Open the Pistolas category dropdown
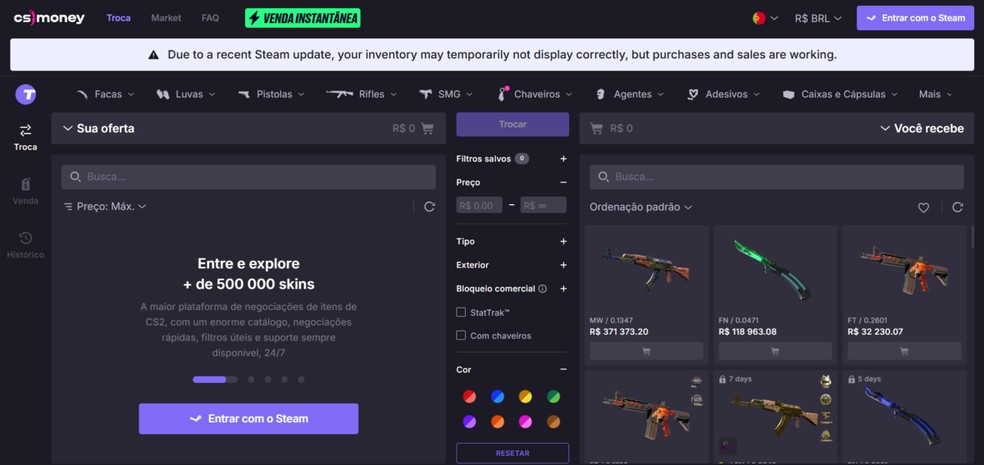This screenshot has width=984, height=465. click(x=271, y=94)
